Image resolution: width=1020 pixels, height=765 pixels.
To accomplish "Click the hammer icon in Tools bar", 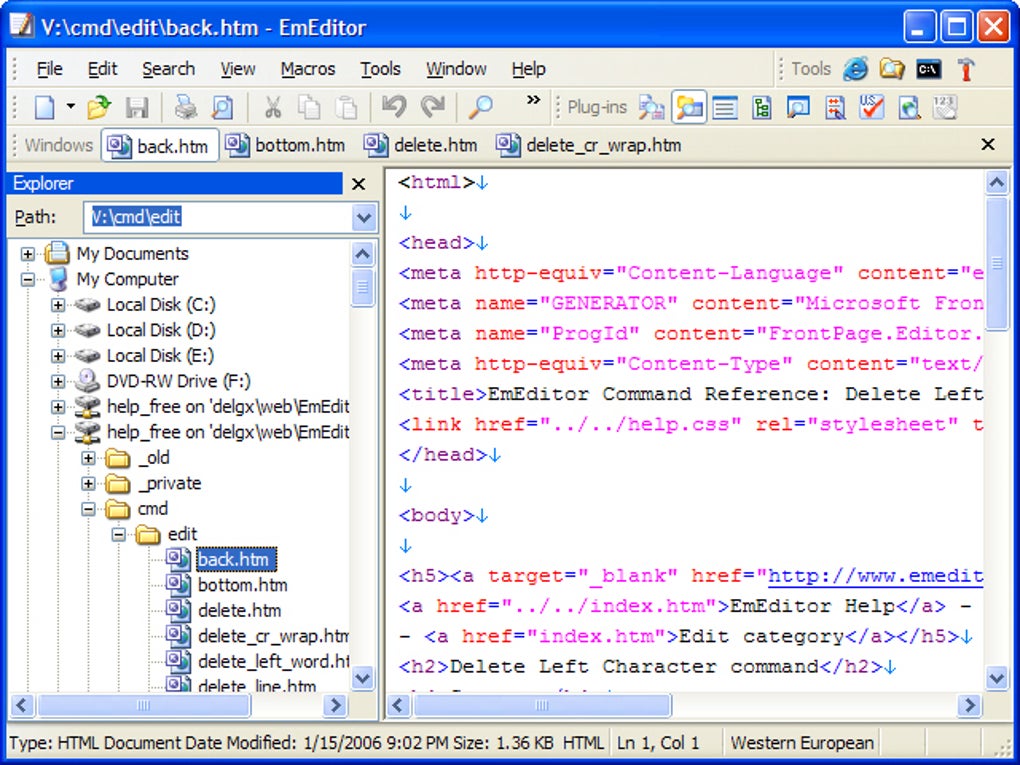I will click(966, 68).
